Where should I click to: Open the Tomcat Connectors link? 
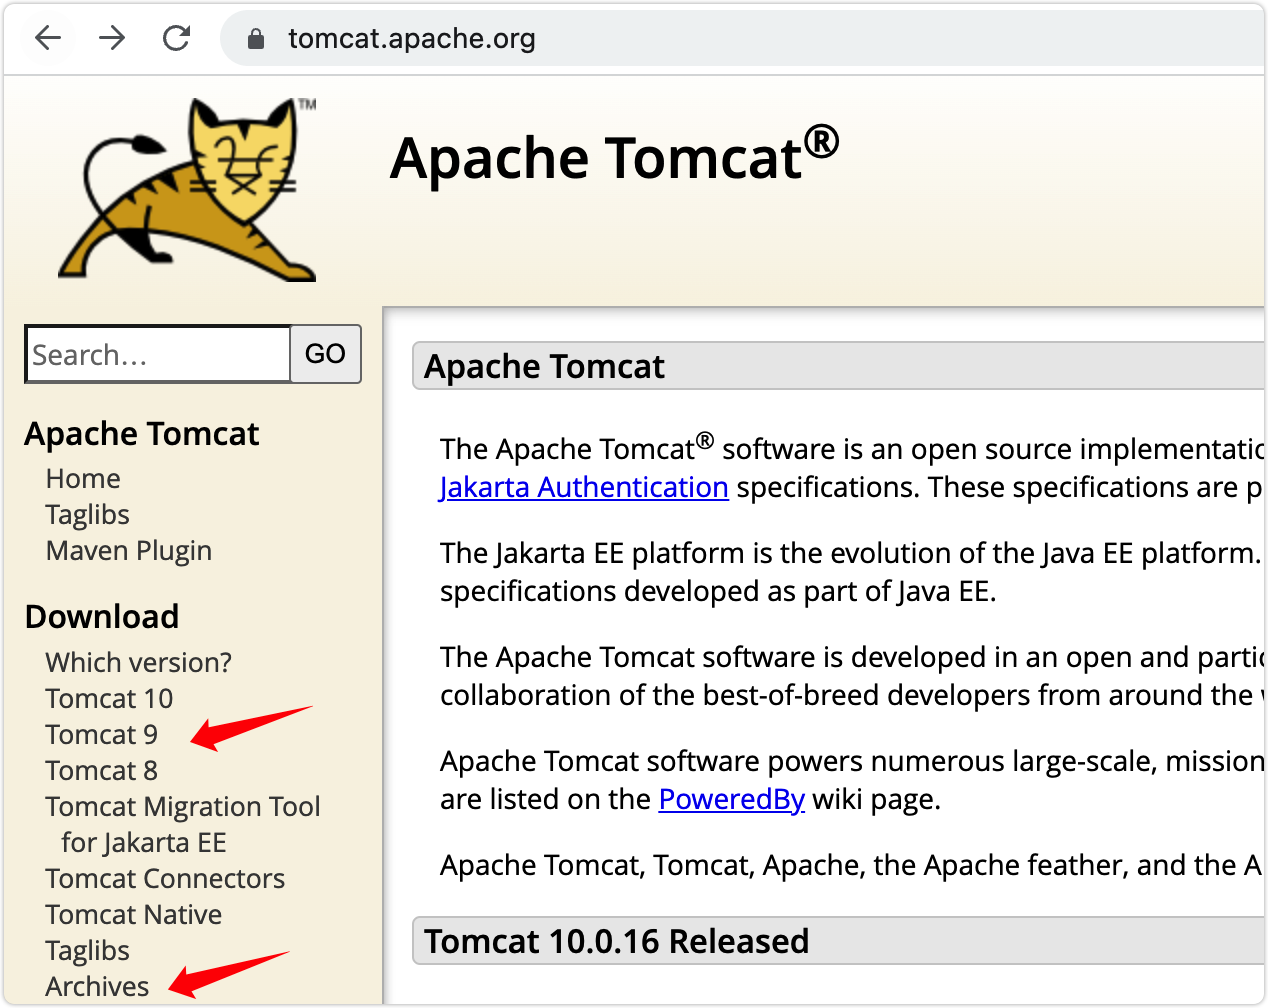pyautogui.click(x=165, y=879)
